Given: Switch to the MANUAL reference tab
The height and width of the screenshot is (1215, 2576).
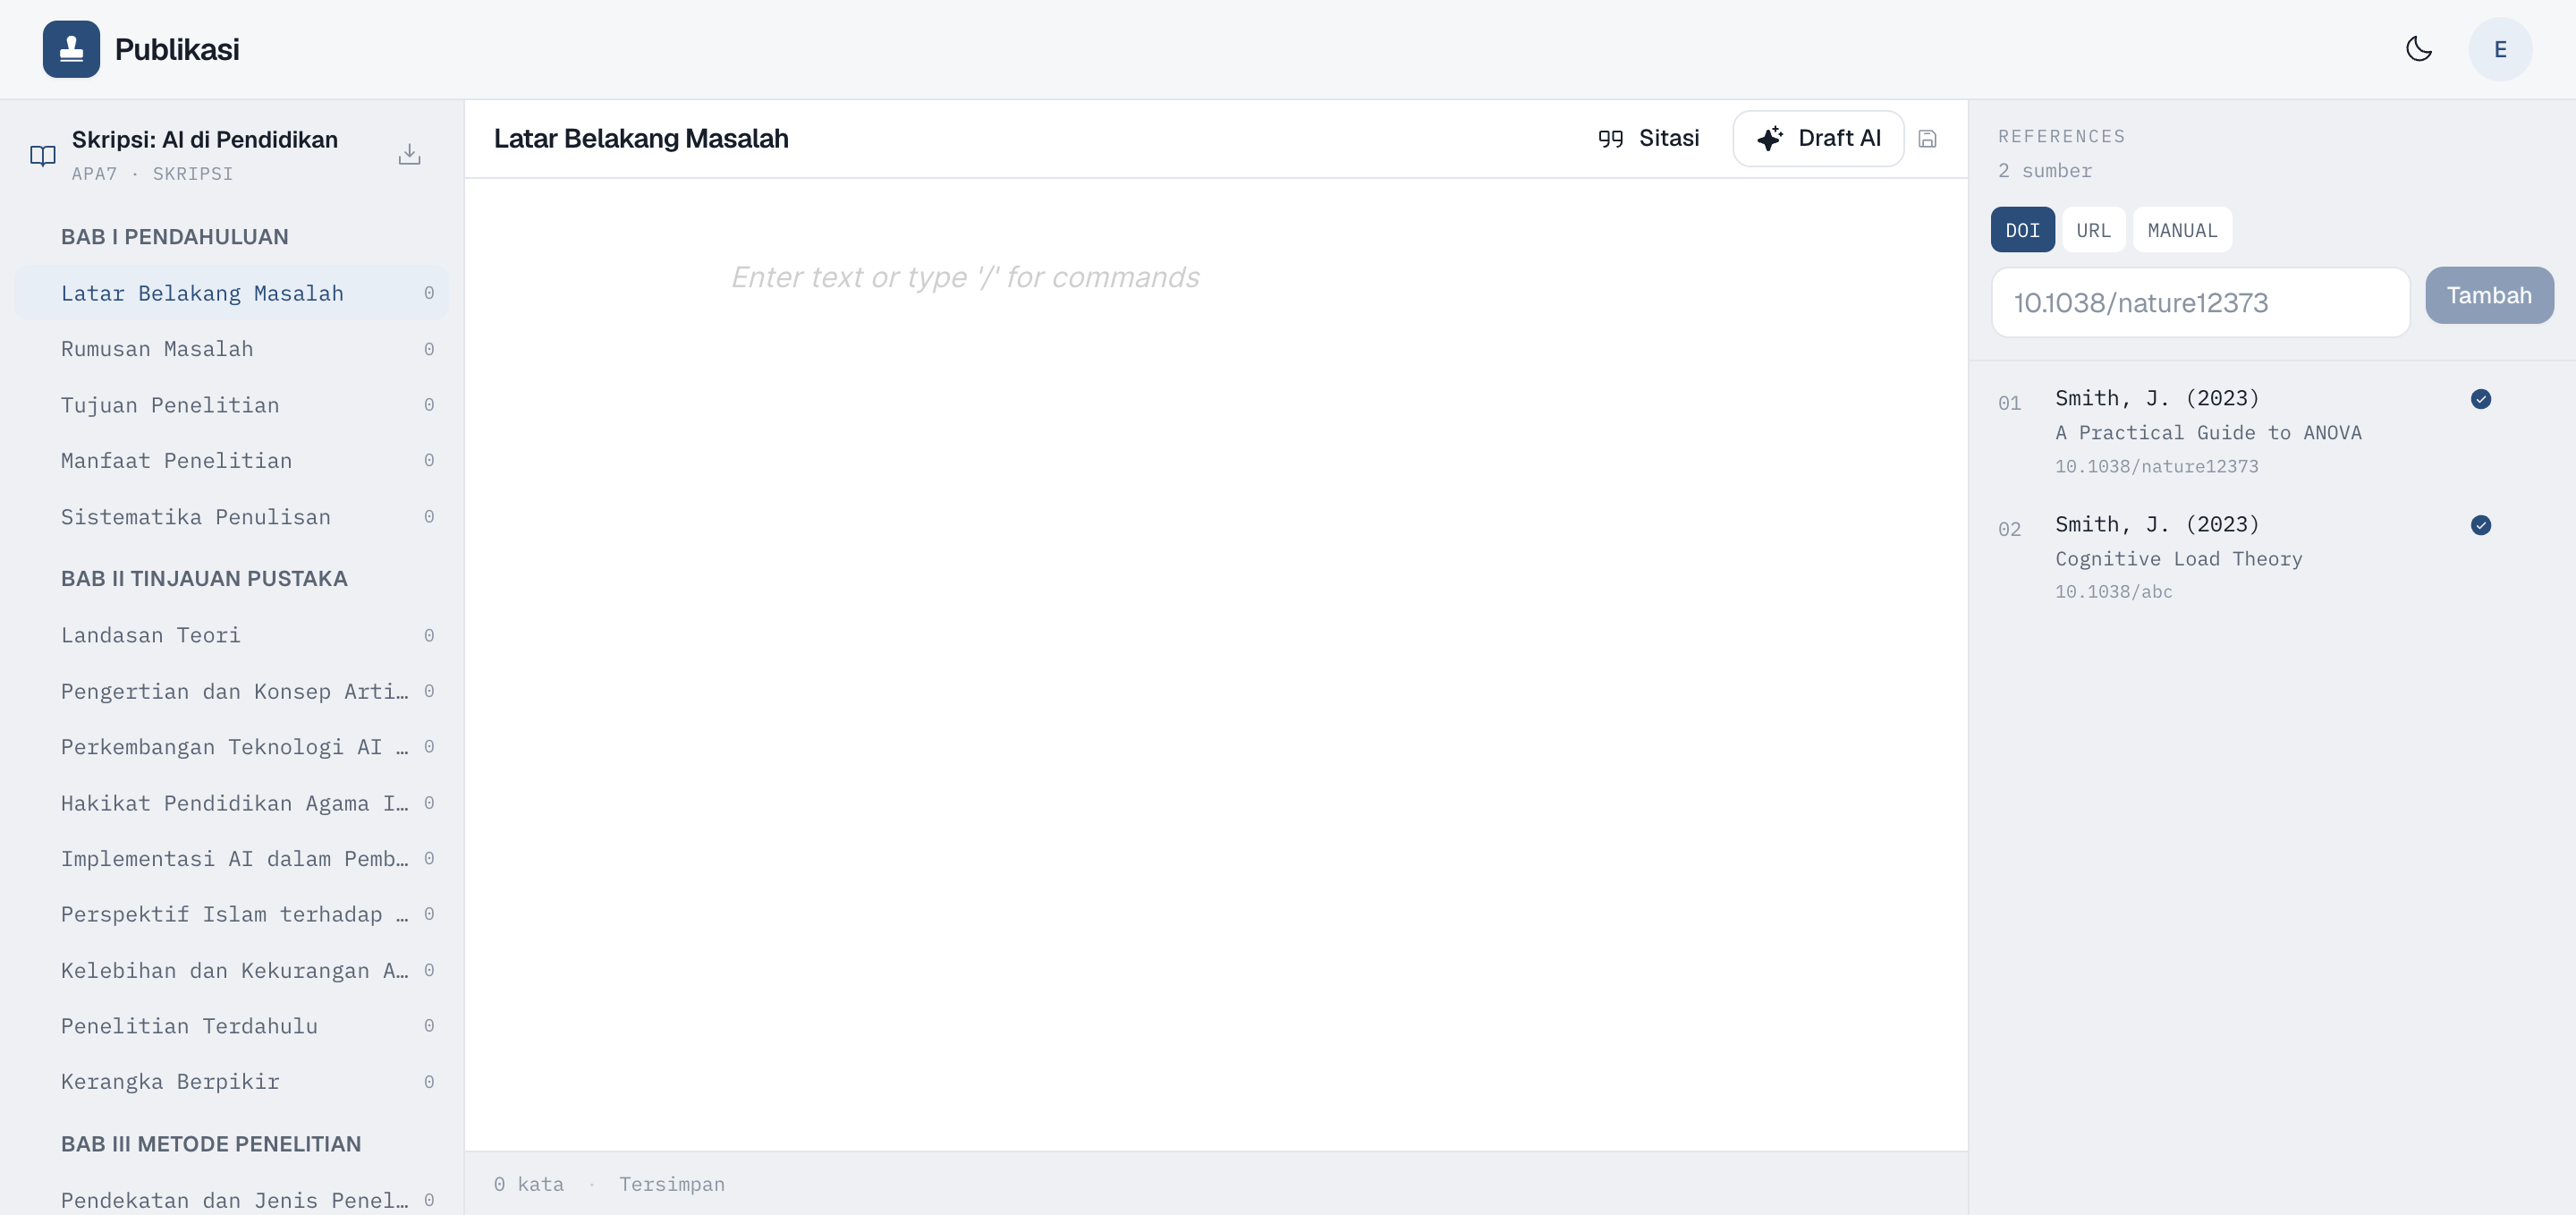Looking at the screenshot, I should 2182,230.
